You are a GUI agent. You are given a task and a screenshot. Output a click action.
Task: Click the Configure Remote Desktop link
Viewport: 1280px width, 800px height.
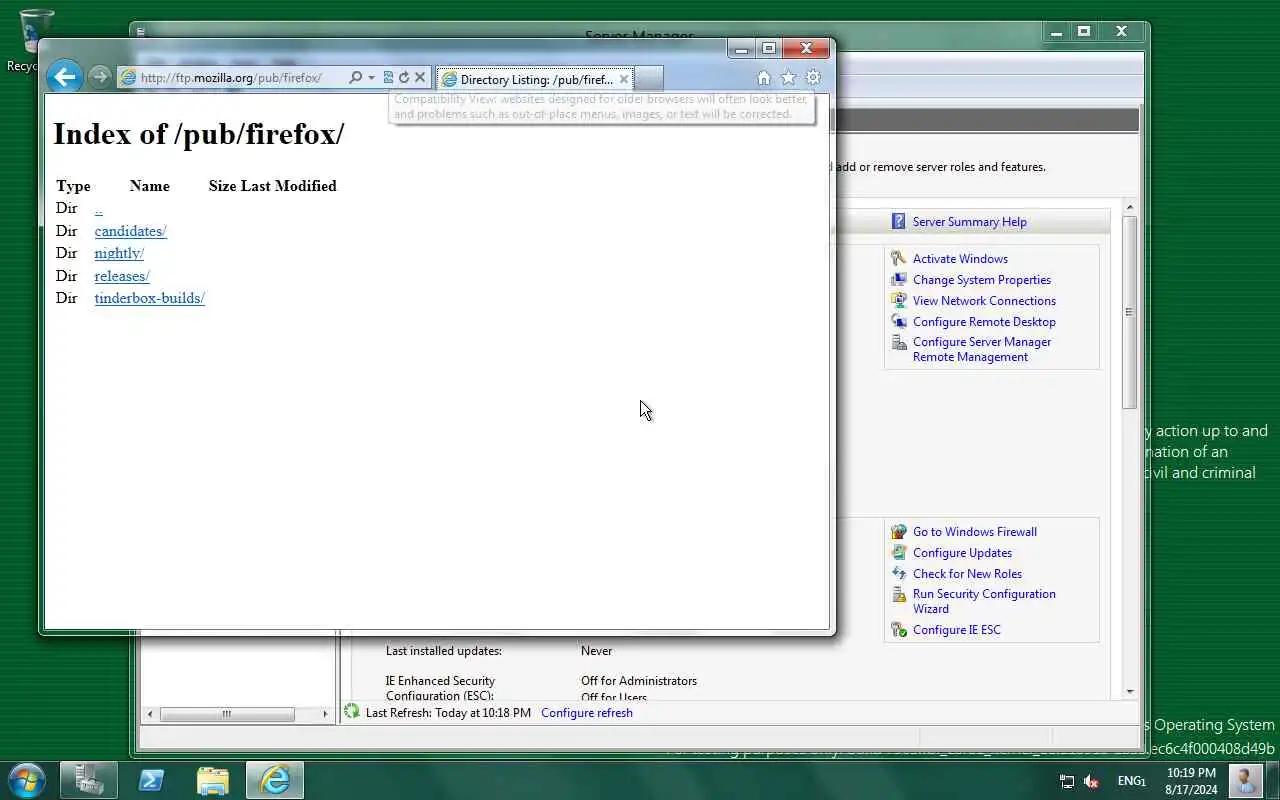click(984, 322)
